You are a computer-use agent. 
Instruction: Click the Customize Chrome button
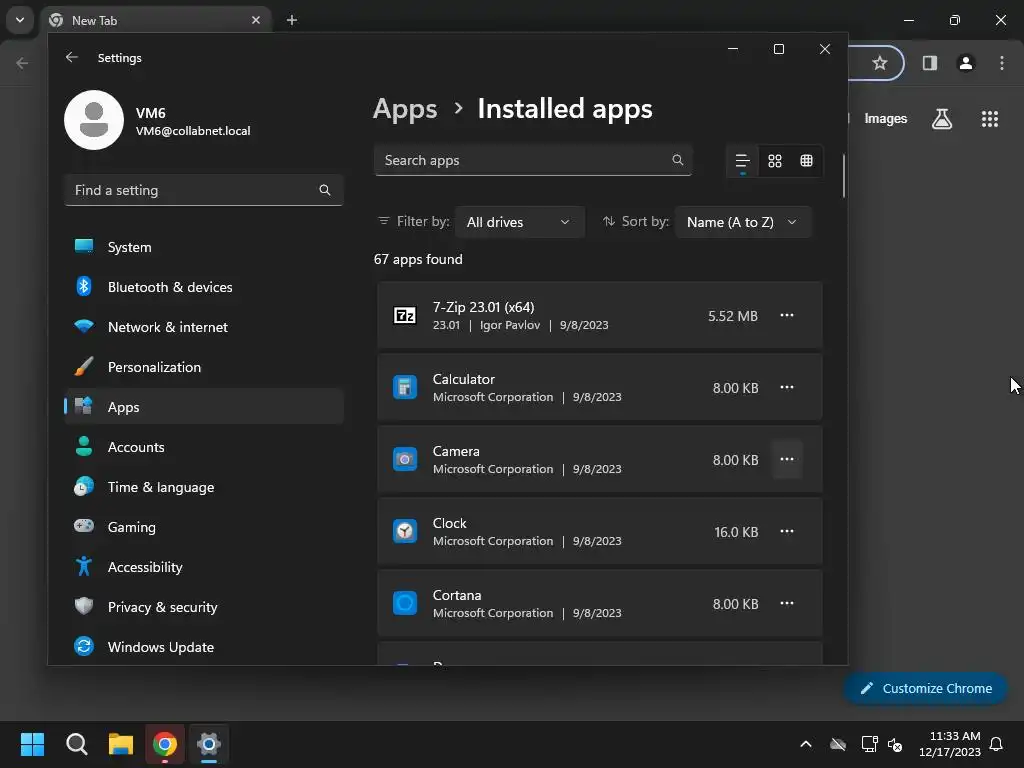point(925,688)
